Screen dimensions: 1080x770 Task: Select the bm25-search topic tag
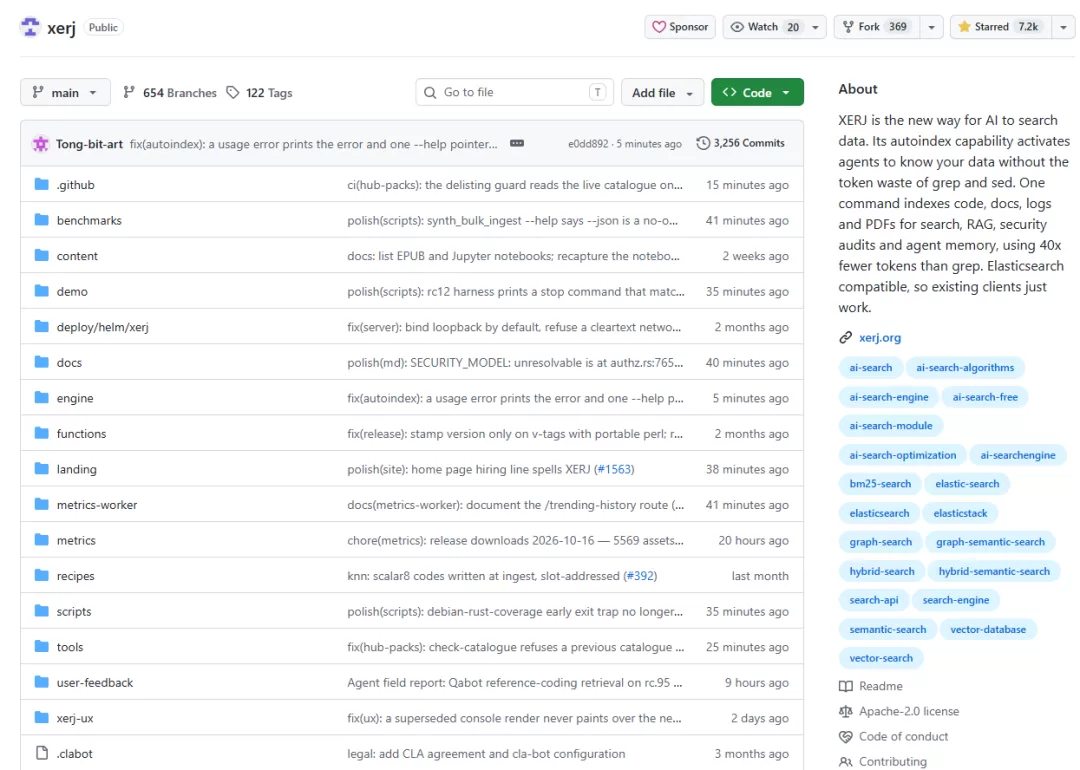[x=880, y=484]
